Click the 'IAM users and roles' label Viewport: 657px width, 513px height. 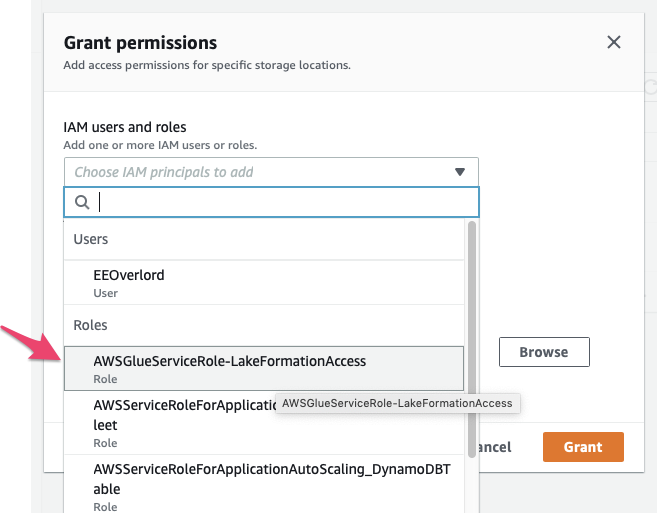click(125, 127)
